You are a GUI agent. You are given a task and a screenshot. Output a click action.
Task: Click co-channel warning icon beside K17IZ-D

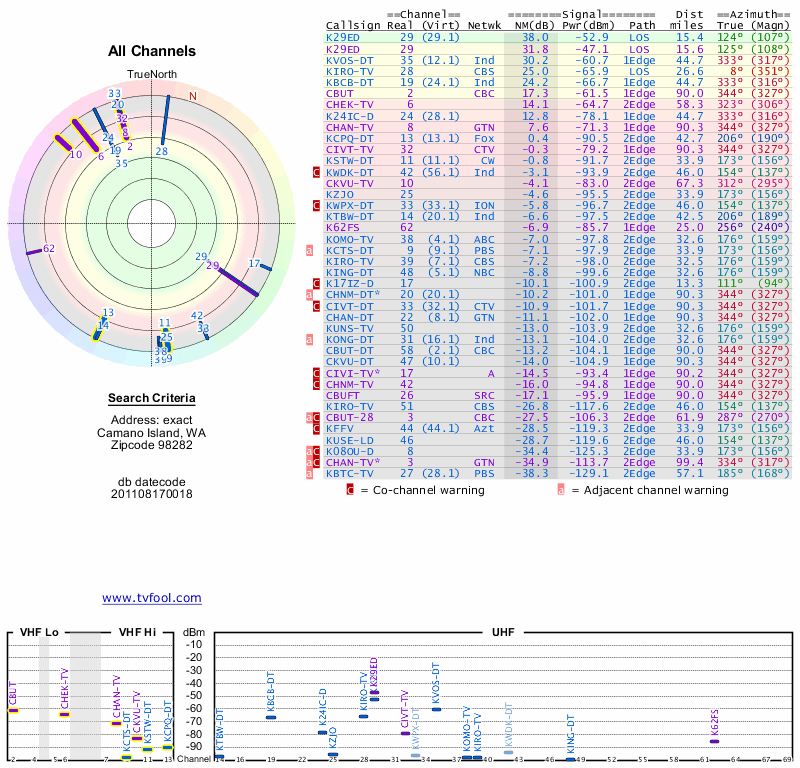[316, 283]
